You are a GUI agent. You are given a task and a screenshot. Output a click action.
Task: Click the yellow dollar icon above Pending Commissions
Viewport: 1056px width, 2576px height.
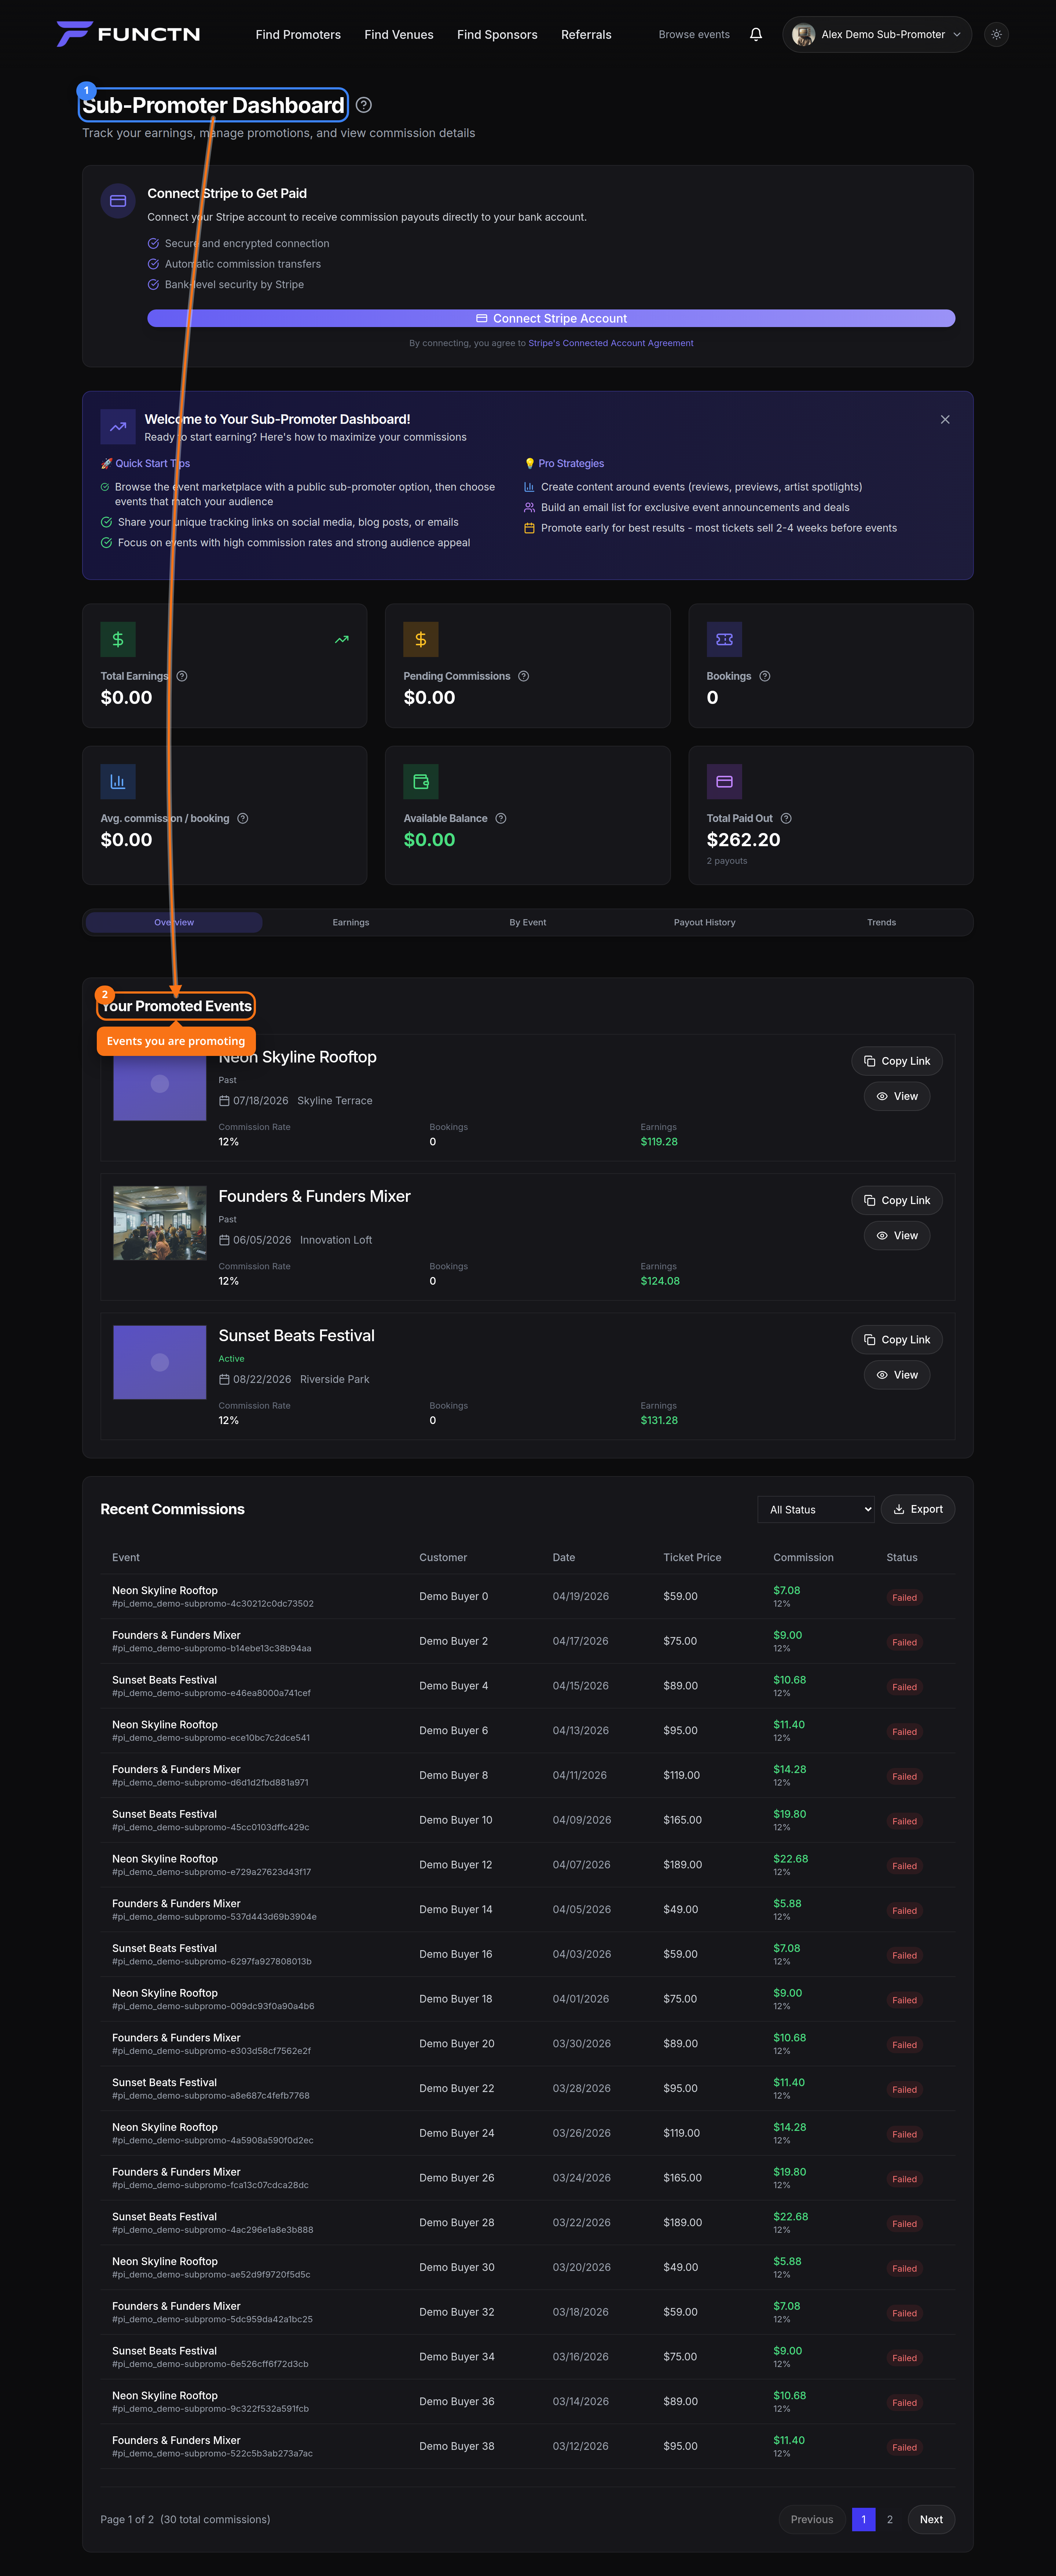pyautogui.click(x=421, y=639)
